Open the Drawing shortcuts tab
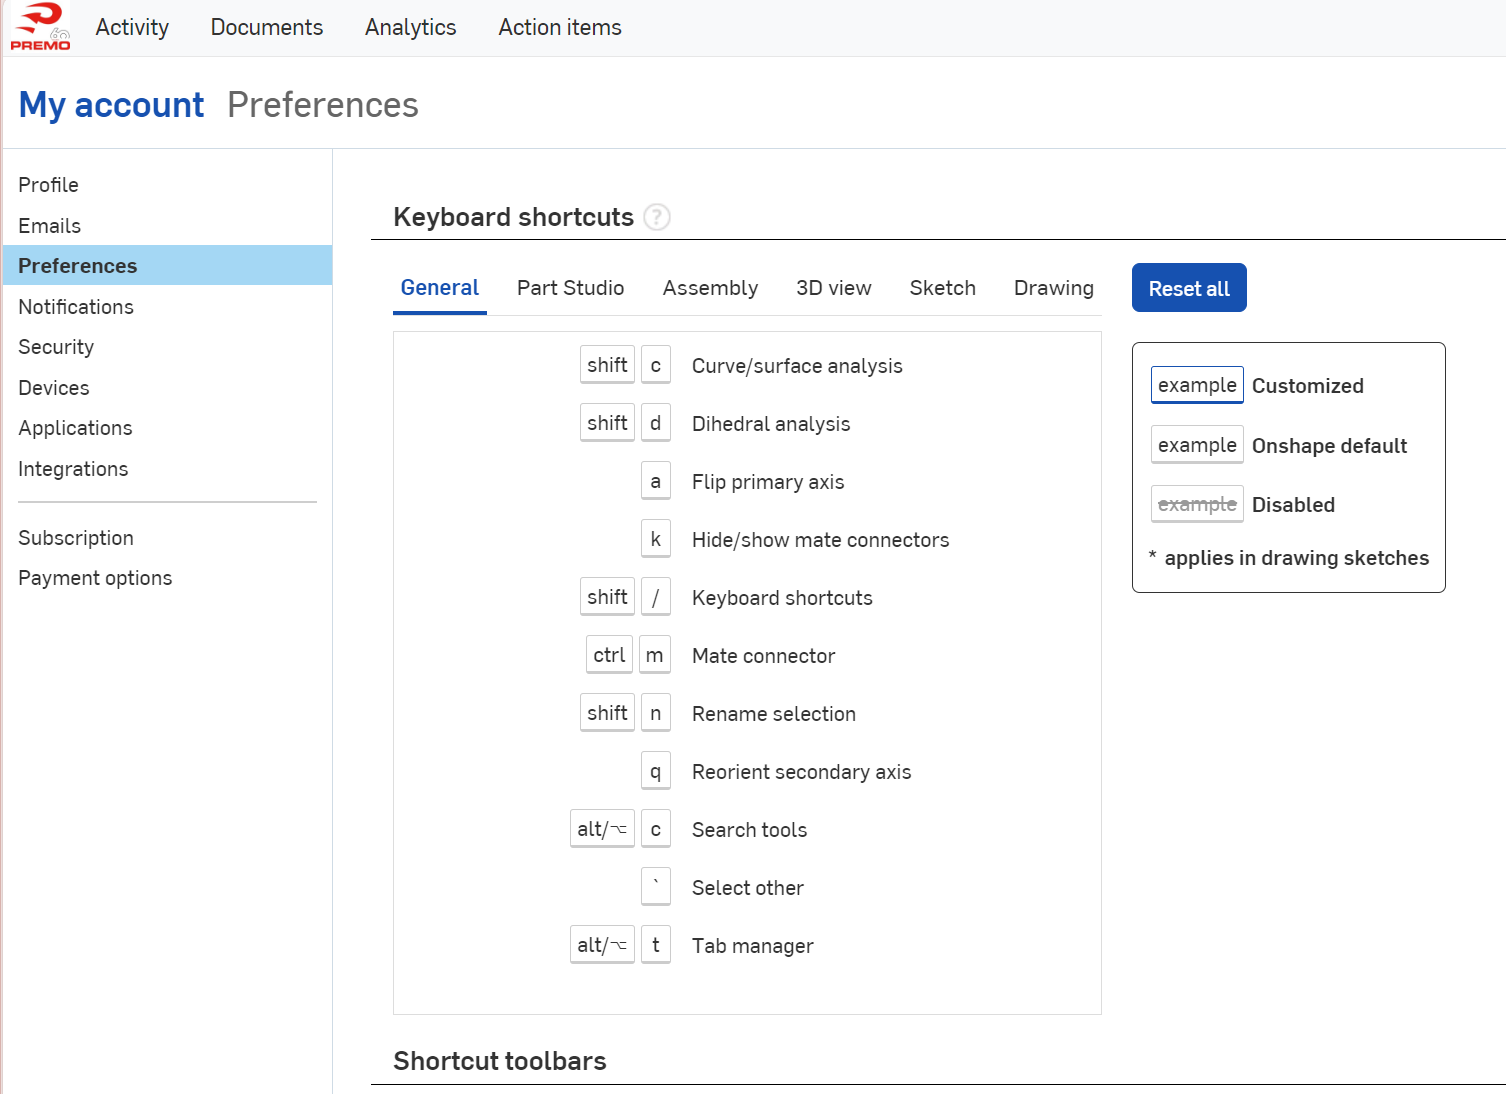1506x1094 pixels. pyautogui.click(x=1053, y=288)
